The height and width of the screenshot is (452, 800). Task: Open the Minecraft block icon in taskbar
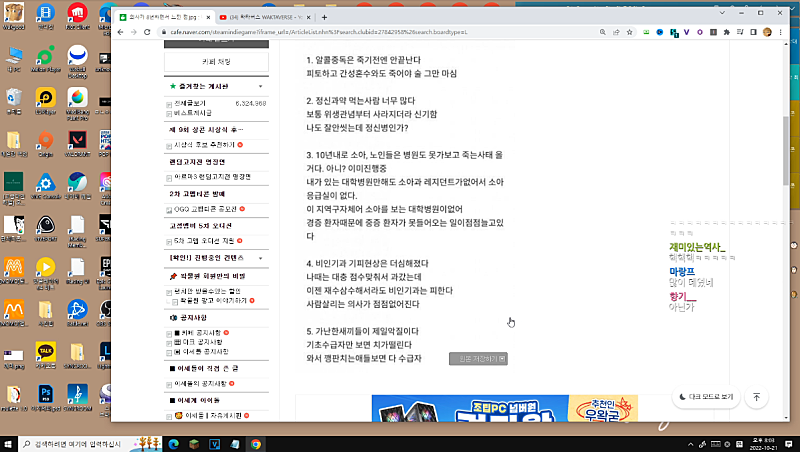coord(194,444)
